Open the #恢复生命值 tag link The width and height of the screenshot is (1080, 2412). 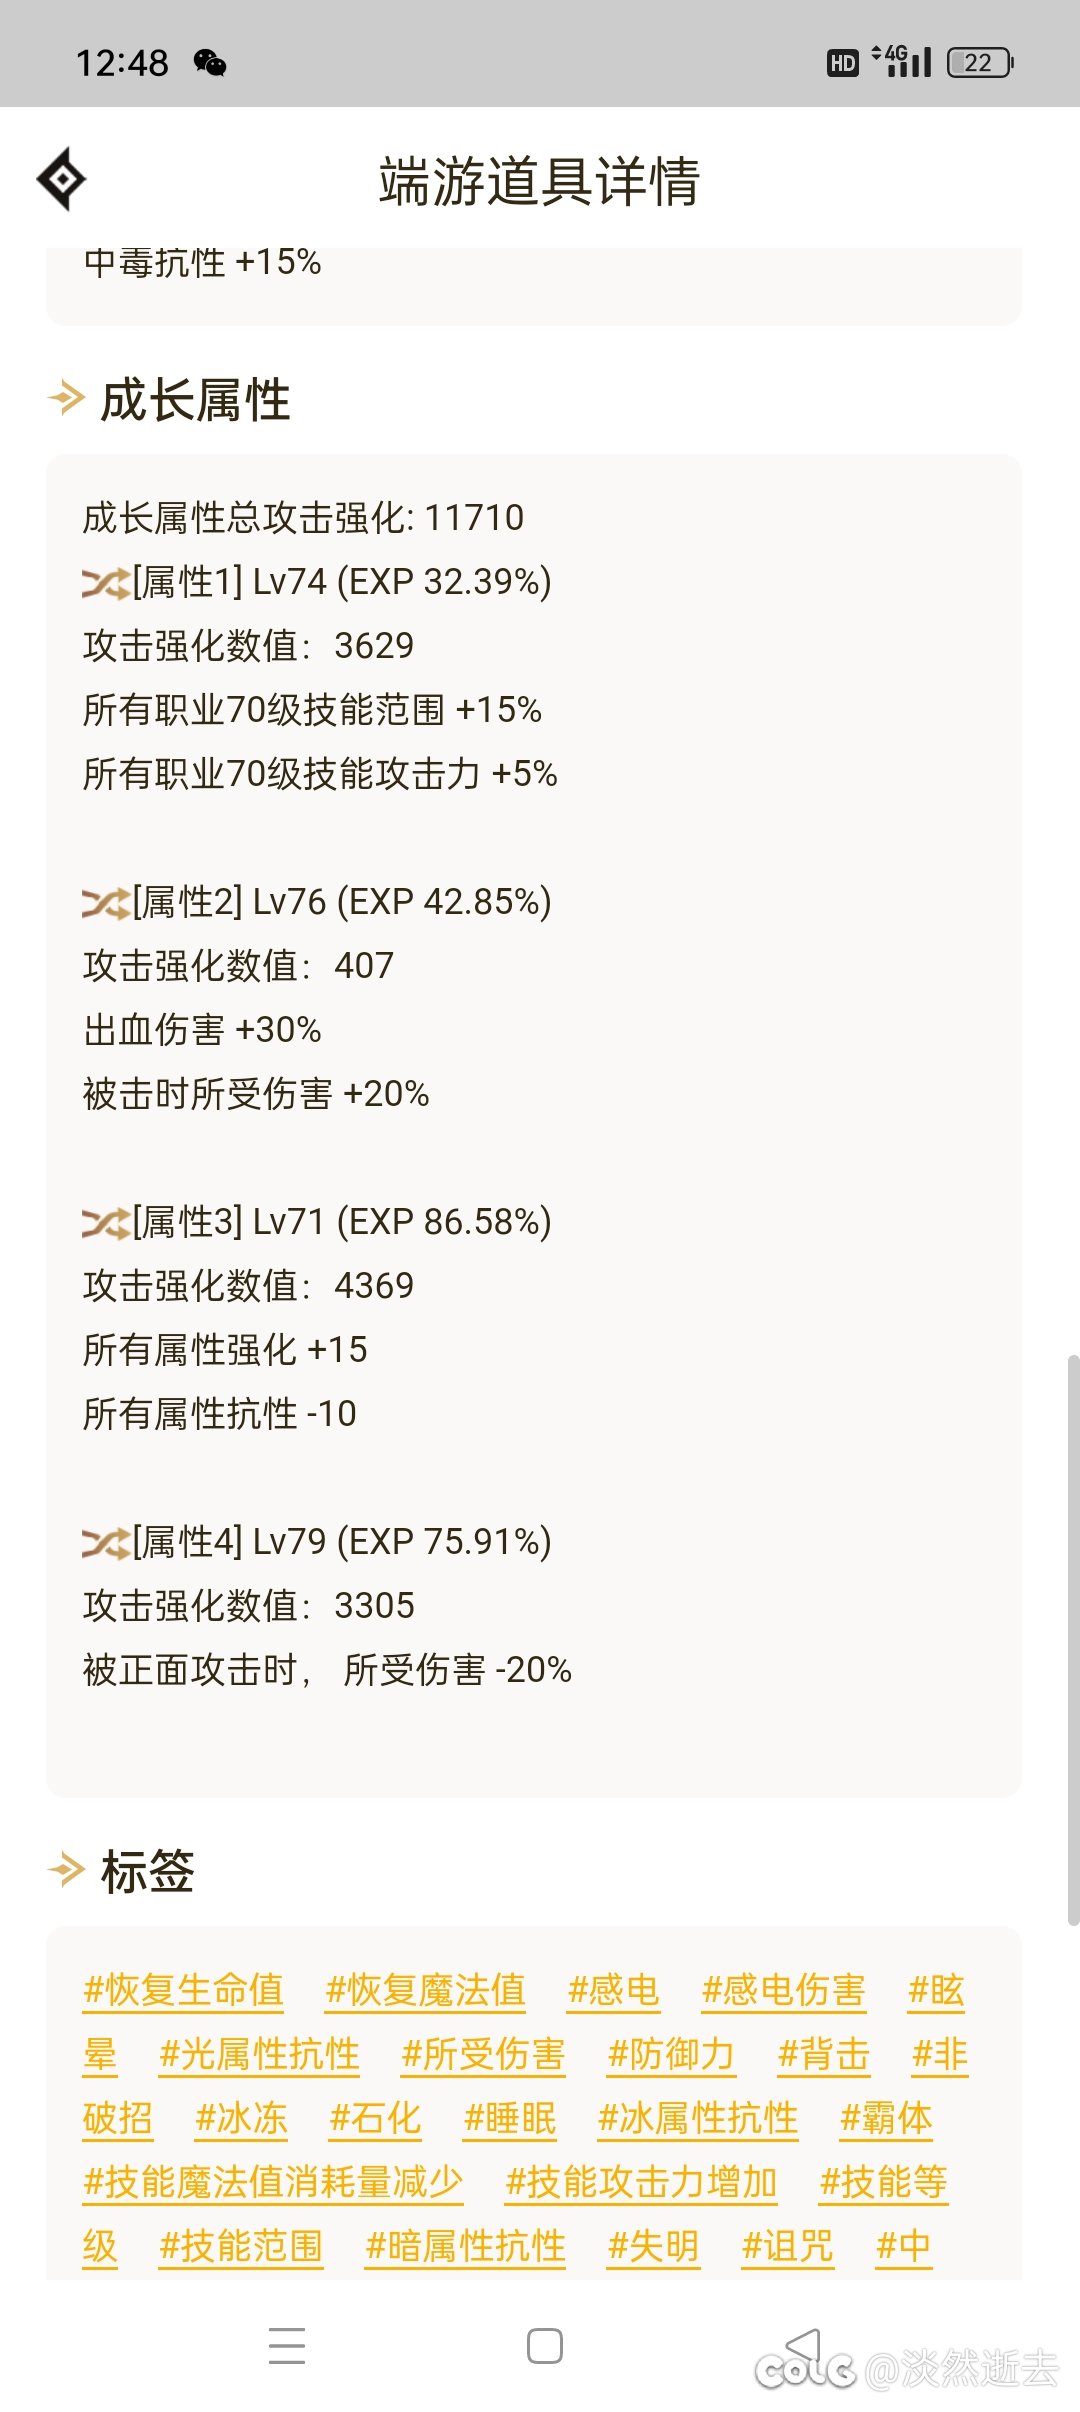coord(183,1990)
